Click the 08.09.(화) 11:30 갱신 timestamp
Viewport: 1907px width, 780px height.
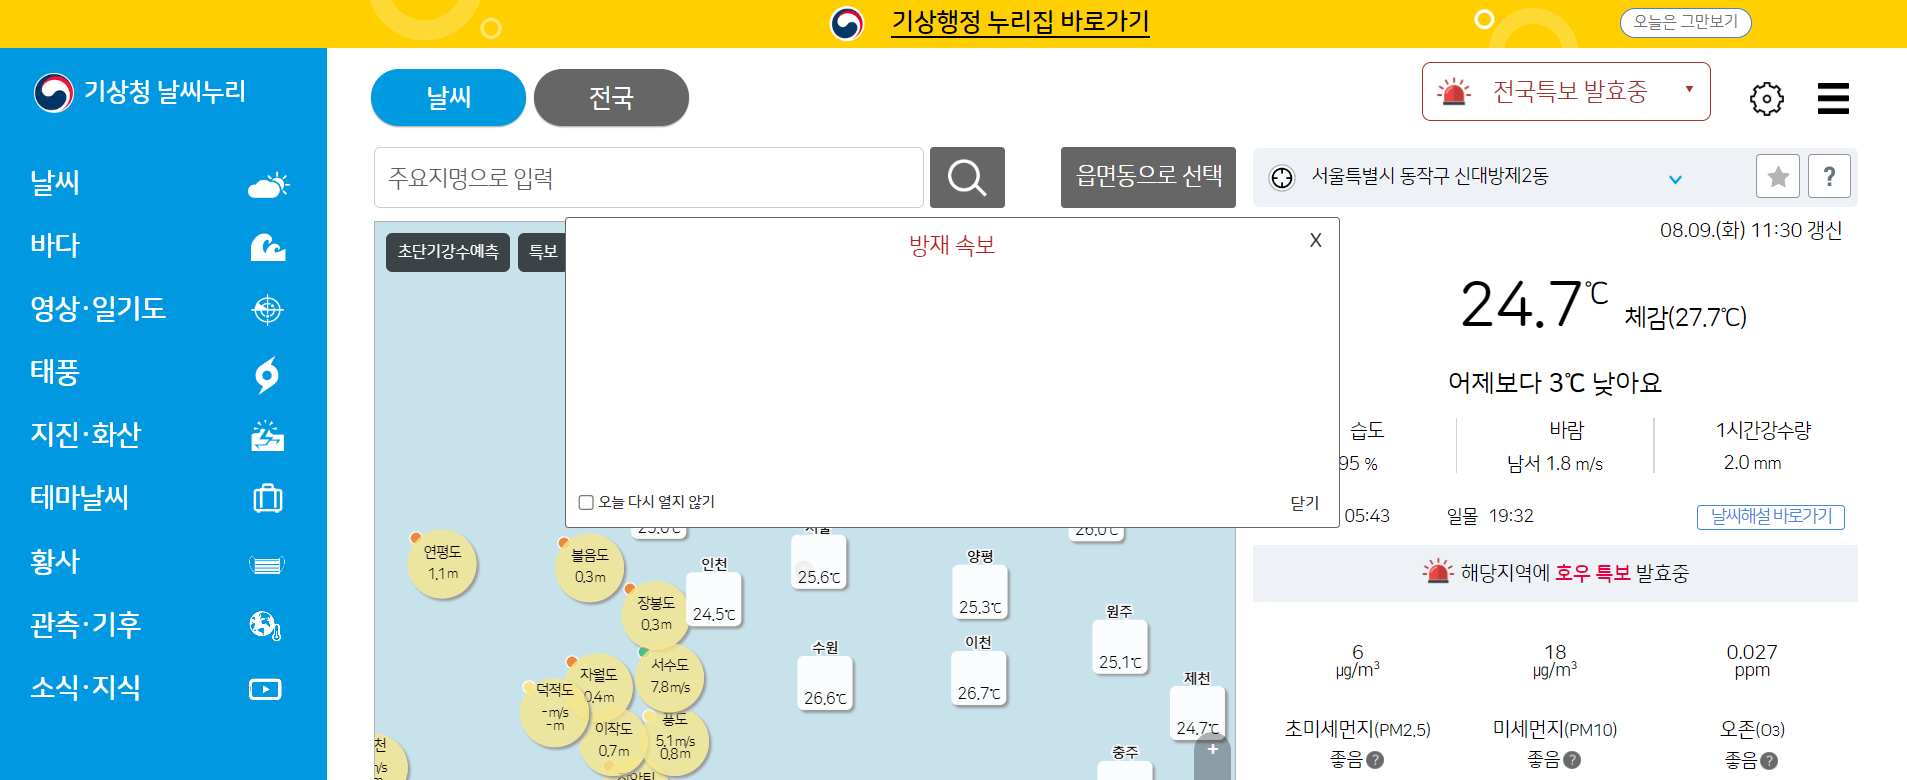(x=1751, y=230)
